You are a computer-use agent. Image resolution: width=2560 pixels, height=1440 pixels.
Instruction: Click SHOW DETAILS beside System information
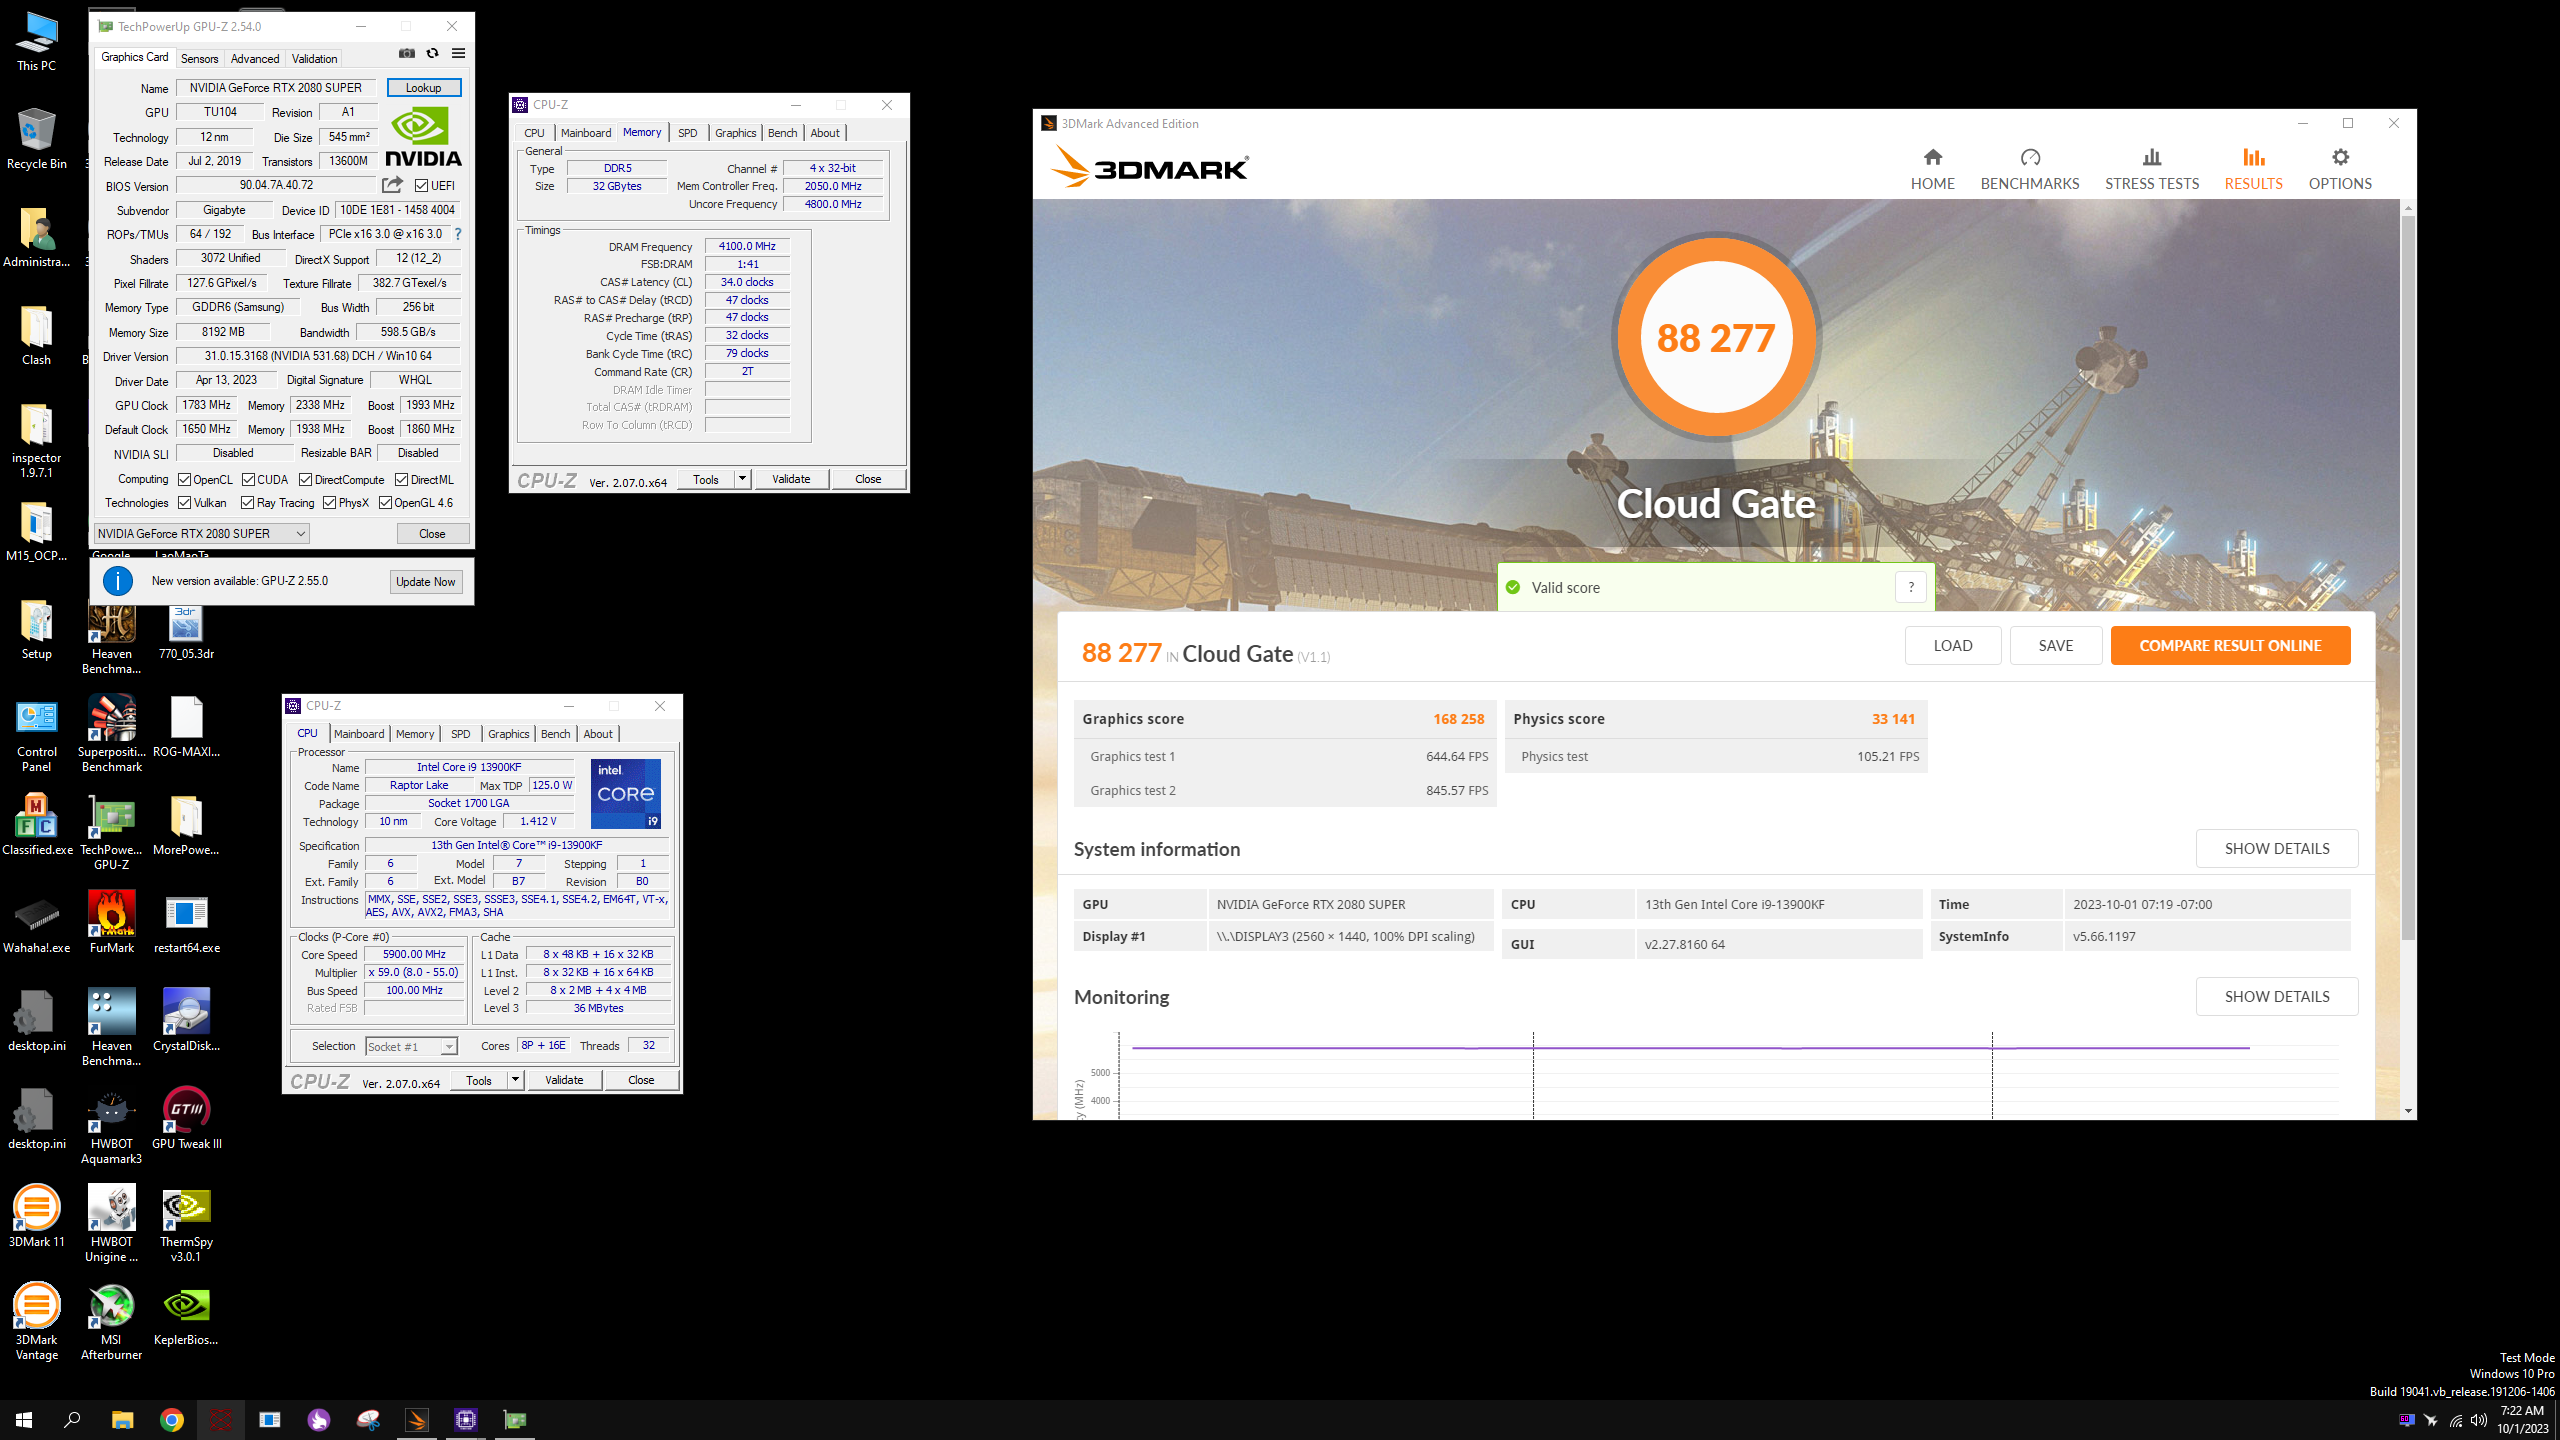click(2276, 849)
